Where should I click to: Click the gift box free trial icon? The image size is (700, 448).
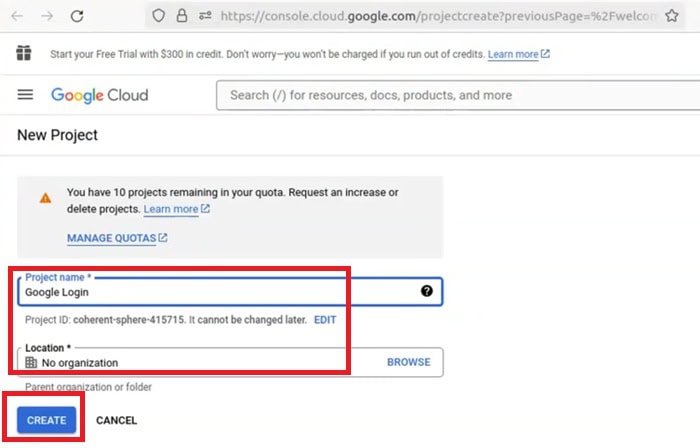24,53
